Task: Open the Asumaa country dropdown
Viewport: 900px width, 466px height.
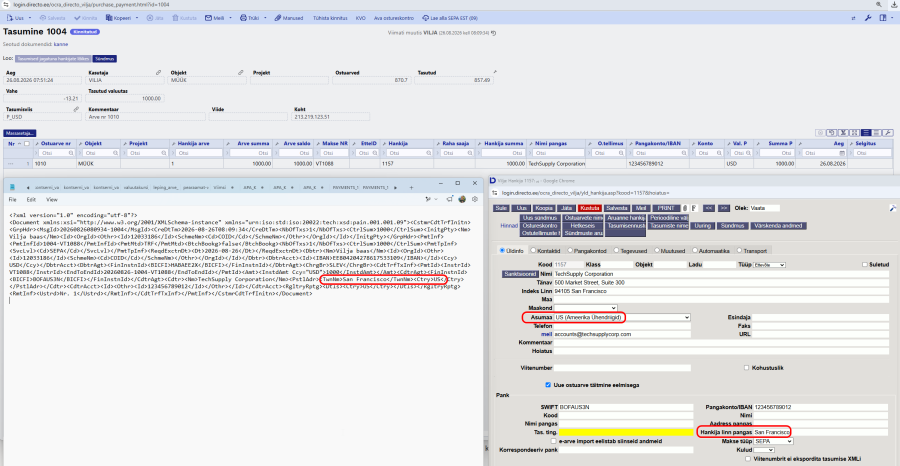Action: click(x=622, y=317)
